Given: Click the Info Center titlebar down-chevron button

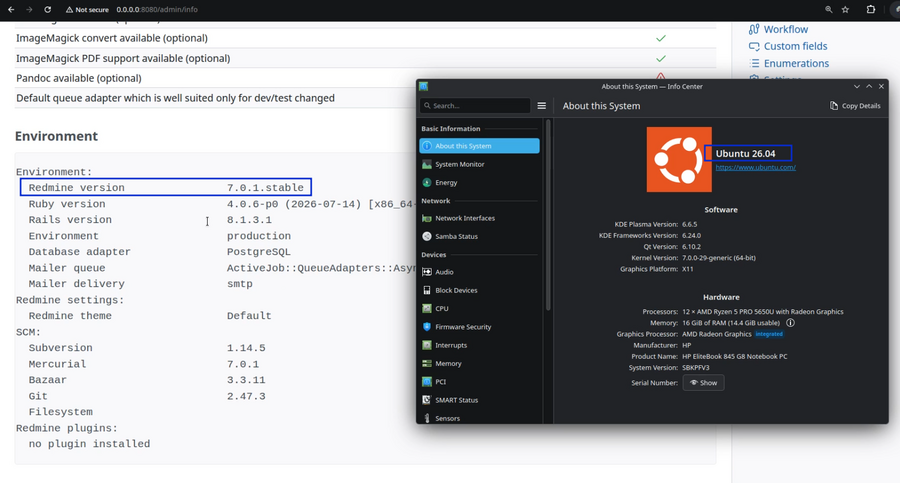Looking at the screenshot, I should (856, 86).
